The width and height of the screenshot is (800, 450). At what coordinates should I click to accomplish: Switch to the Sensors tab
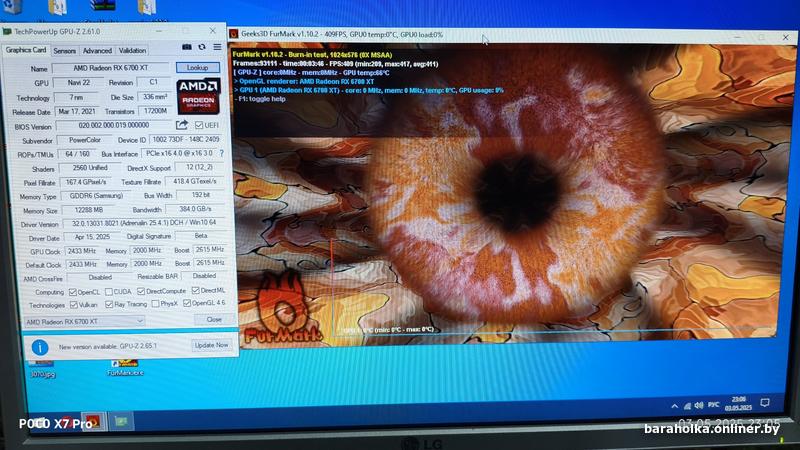tap(64, 51)
